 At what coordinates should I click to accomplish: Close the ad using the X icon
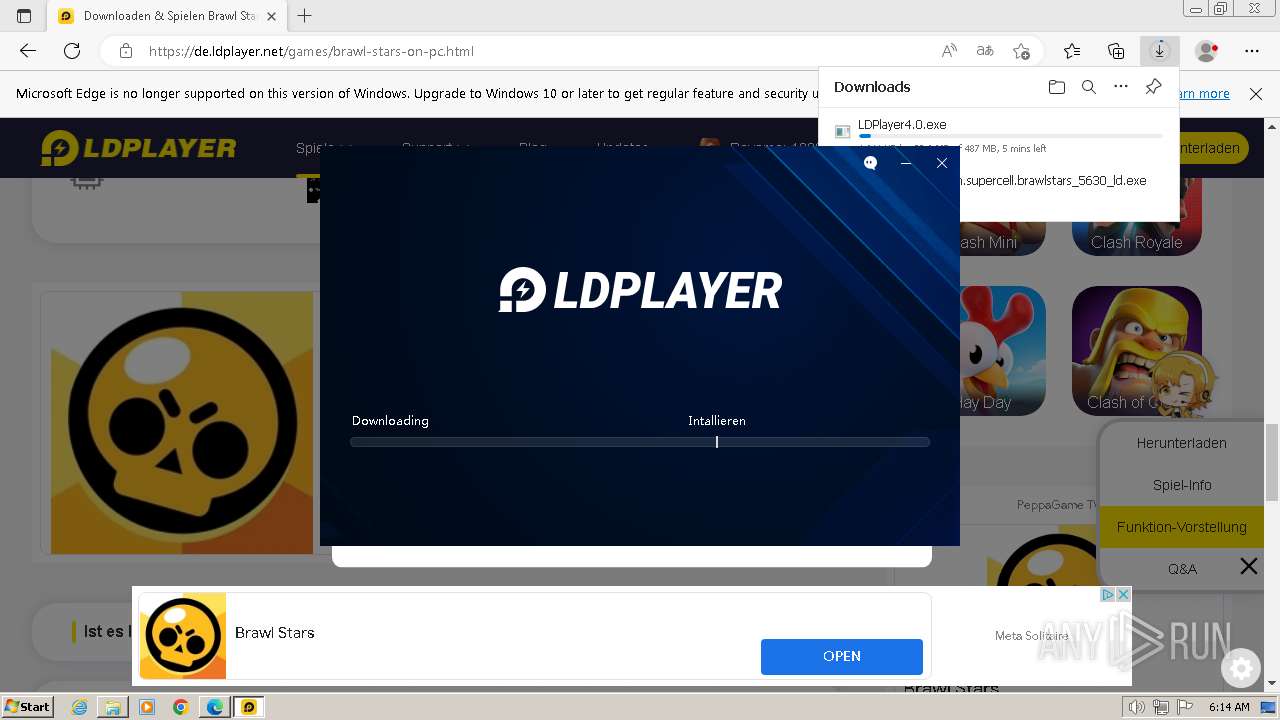[1123, 594]
